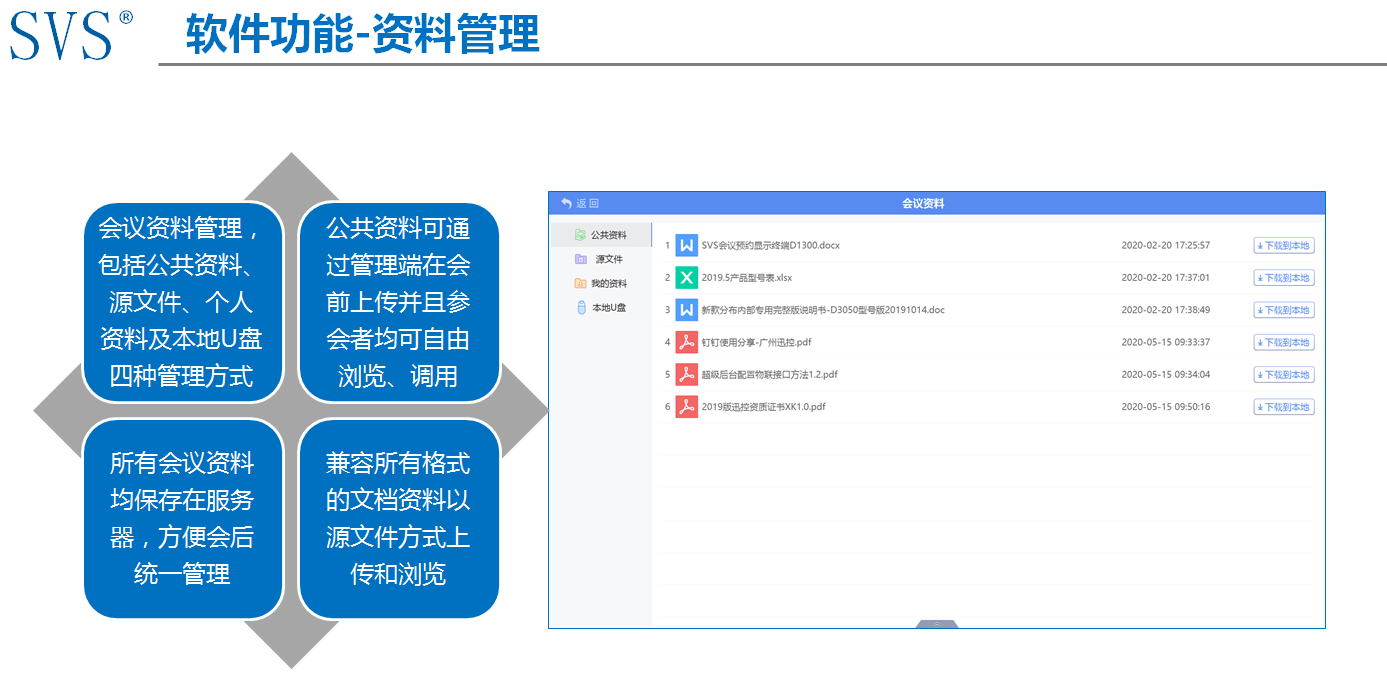Click the back arrow icon next to 返回
1387x689 pixels.
(566, 201)
